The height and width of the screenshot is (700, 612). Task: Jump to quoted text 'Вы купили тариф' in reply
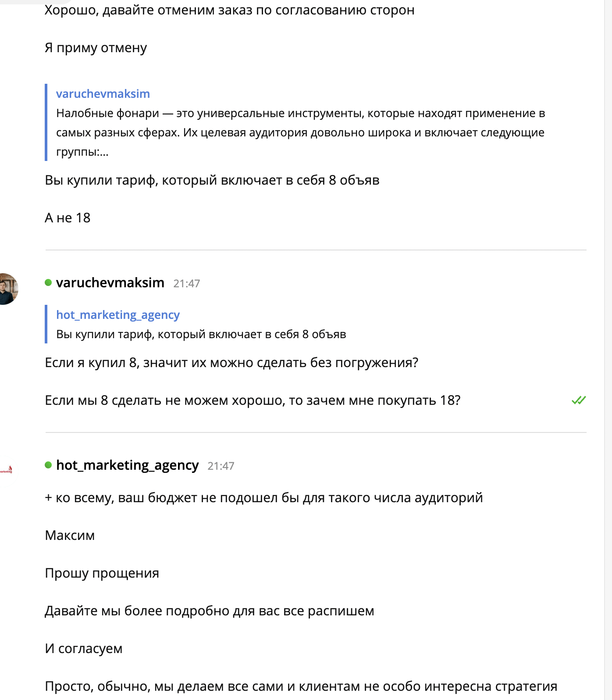pyautogui.click(x=201, y=334)
